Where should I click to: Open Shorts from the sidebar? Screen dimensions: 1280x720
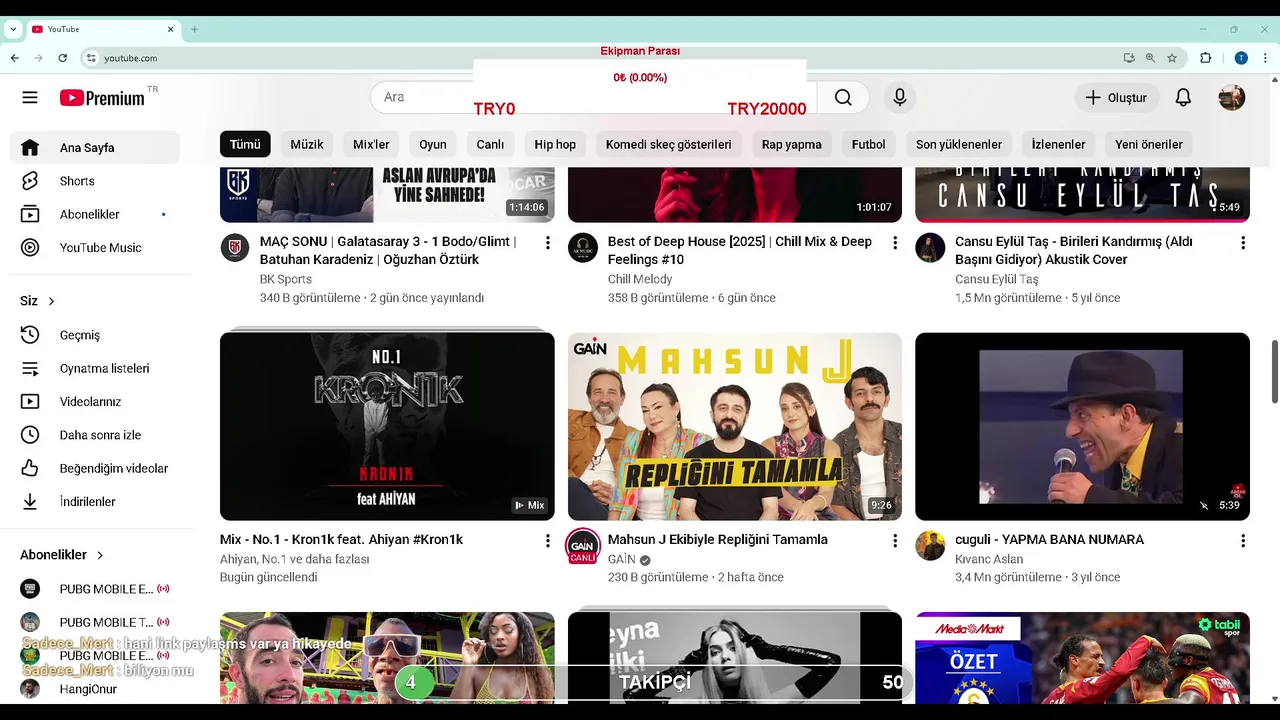pyautogui.click(x=95, y=181)
